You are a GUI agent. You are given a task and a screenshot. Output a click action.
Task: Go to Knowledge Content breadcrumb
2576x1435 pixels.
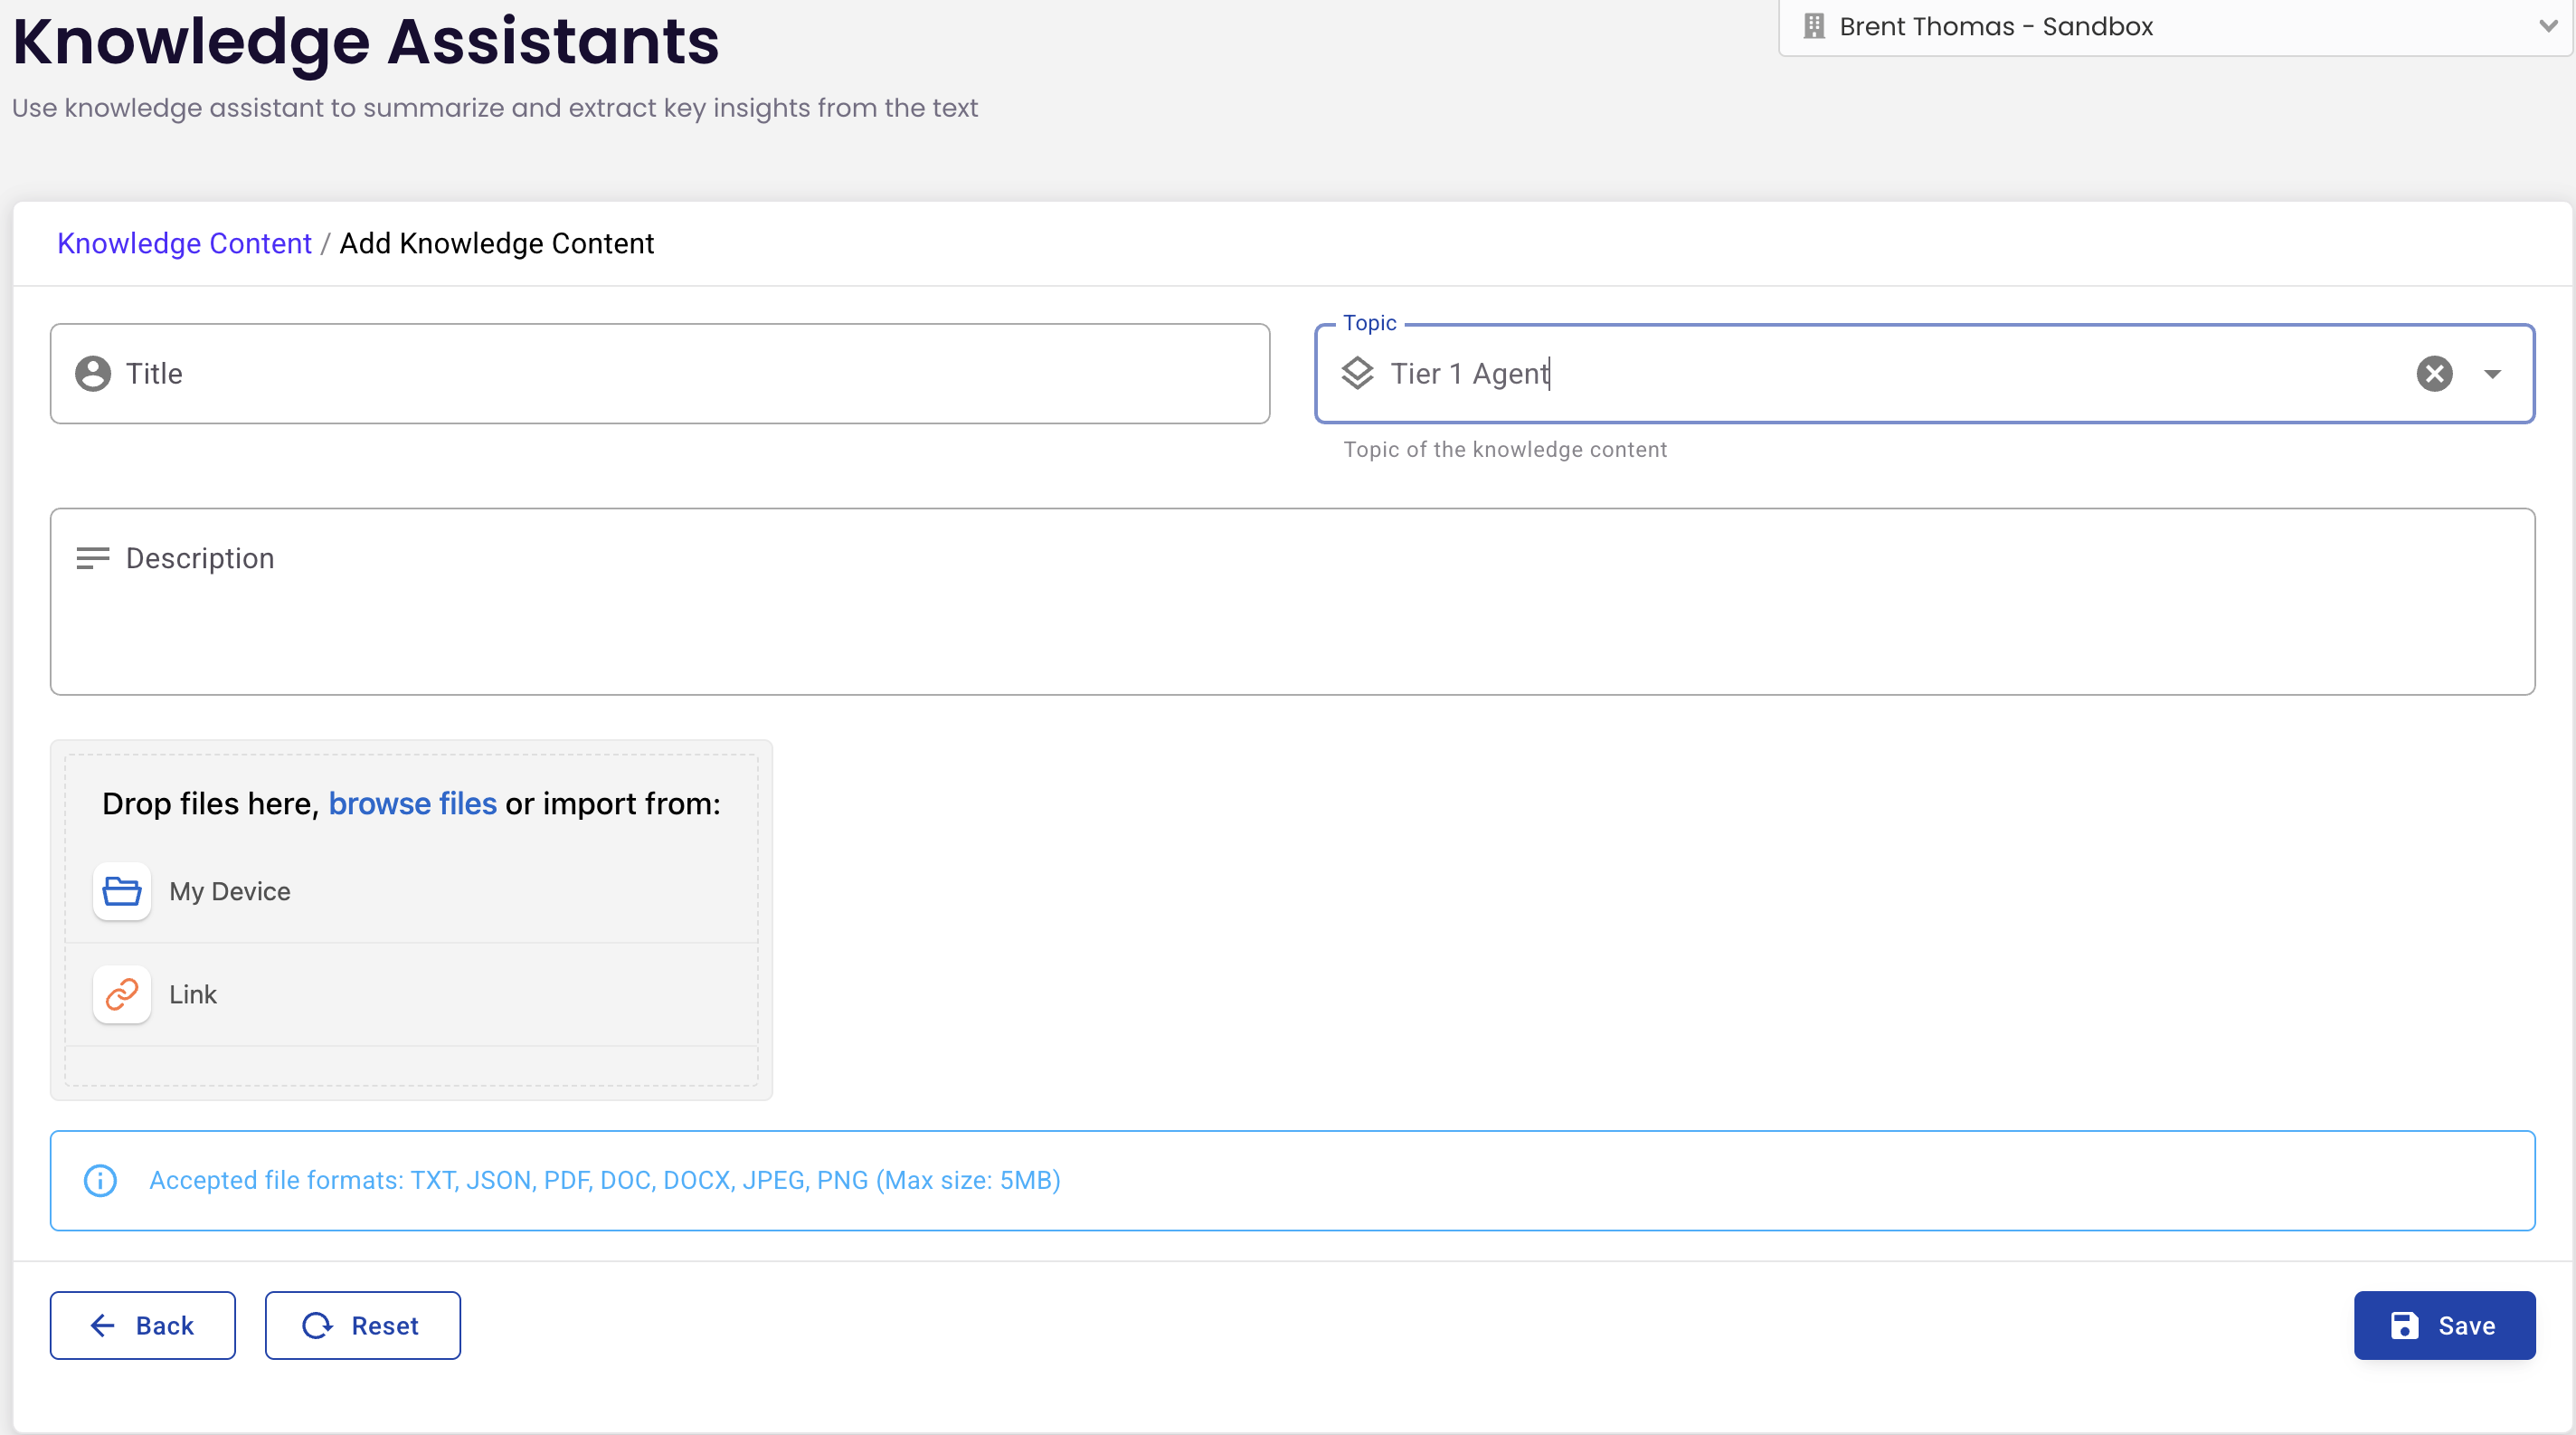click(184, 243)
